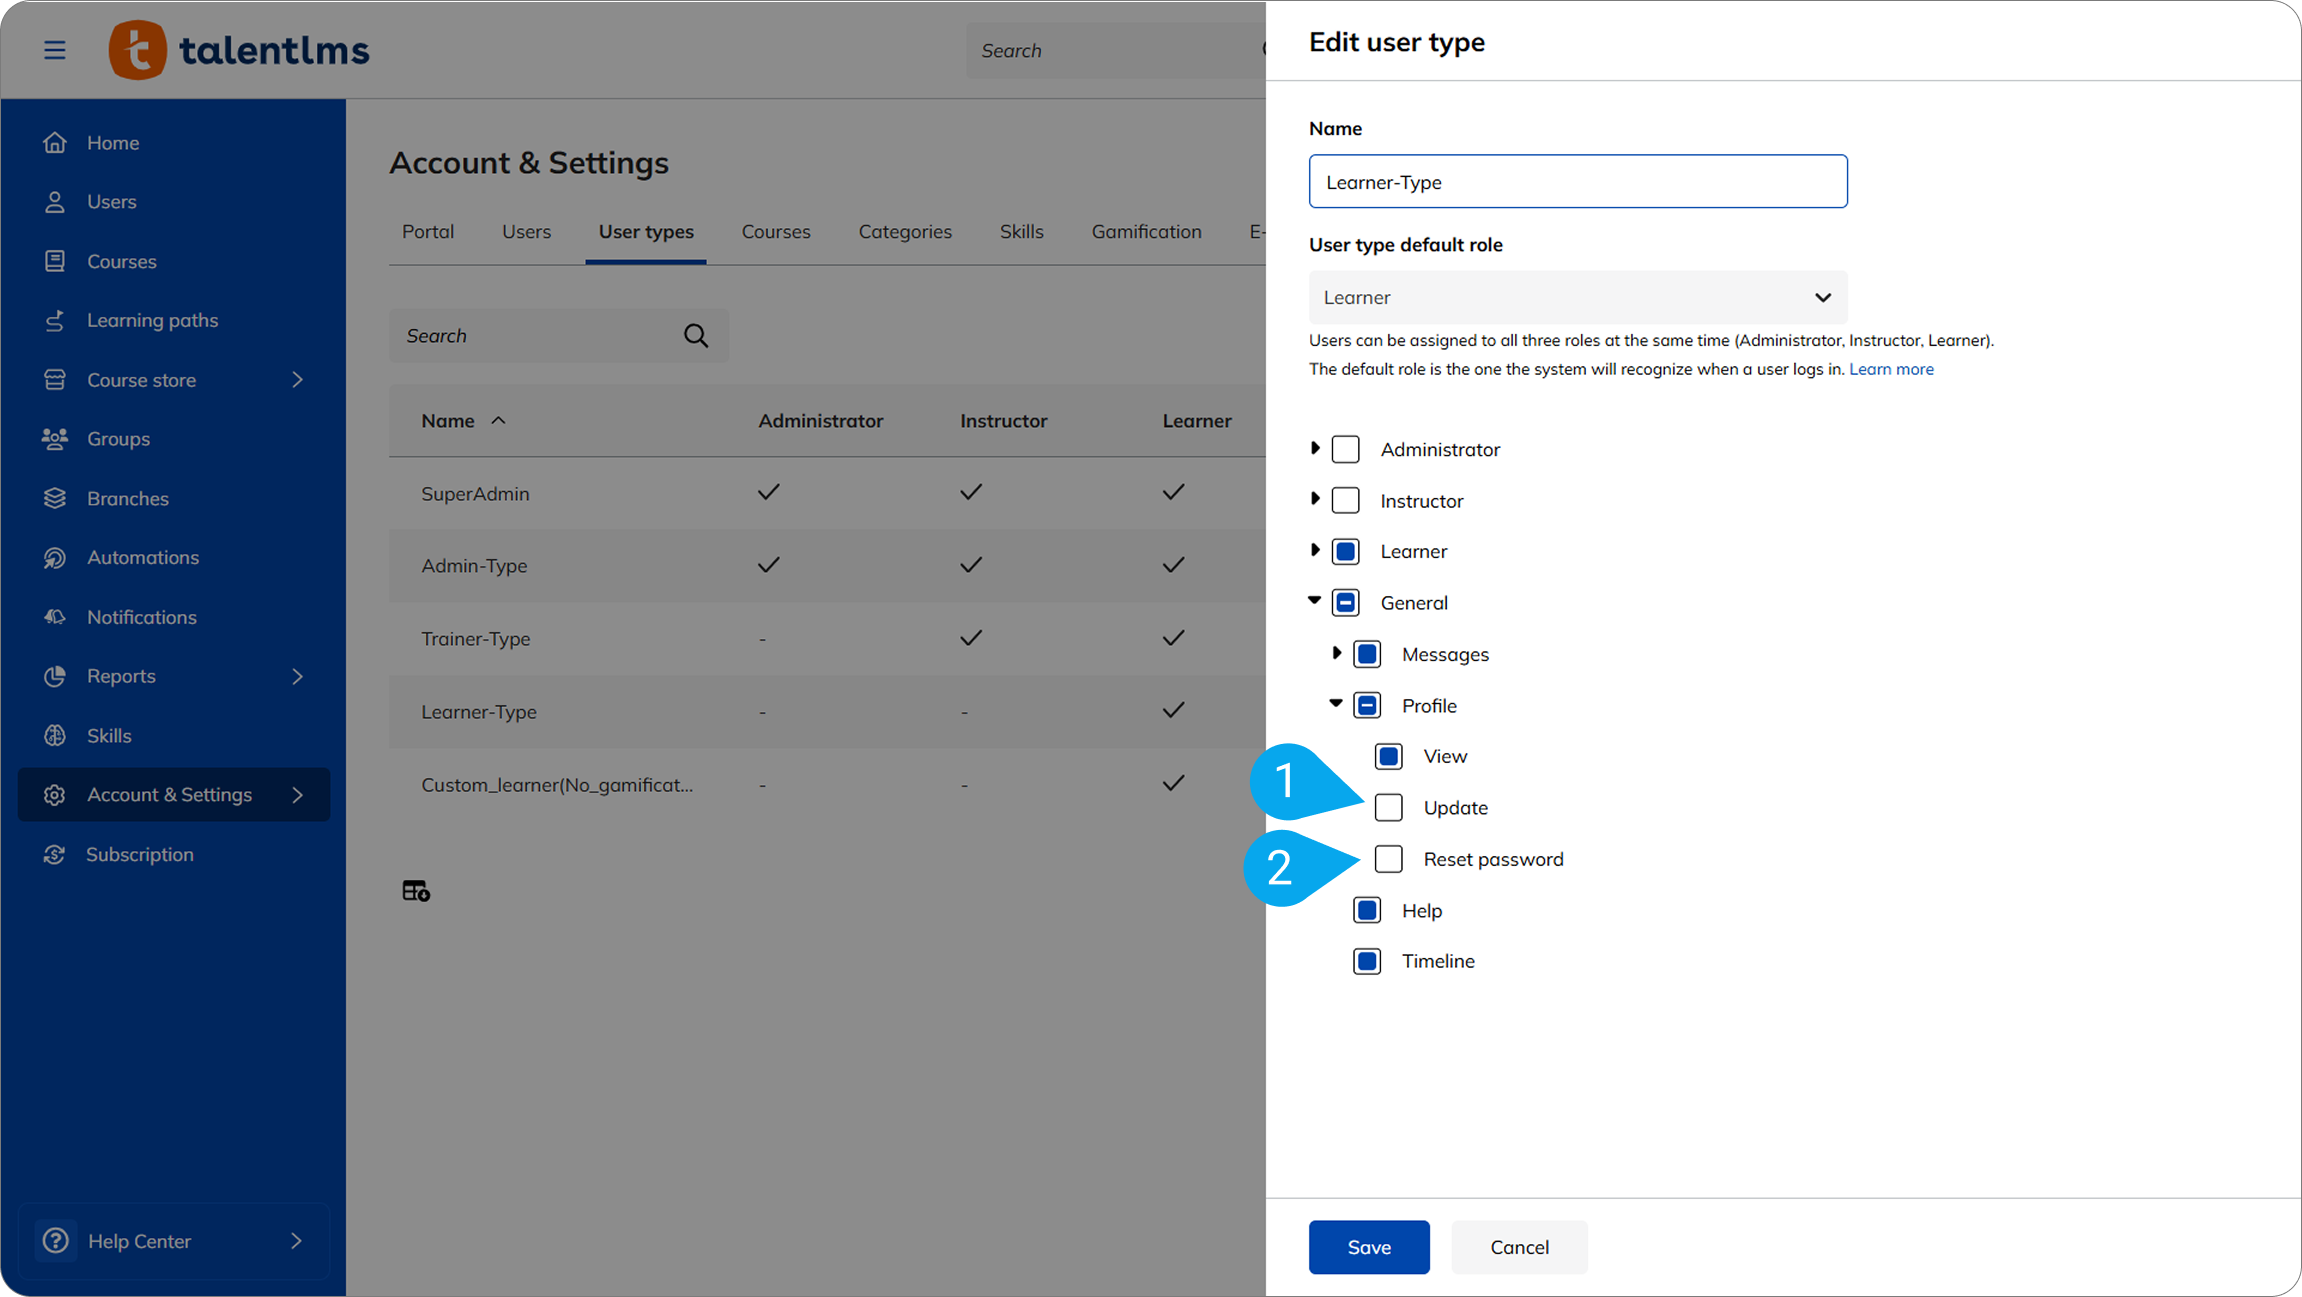
Task: Click the Reports pie chart icon
Action: tap(55, 676)
